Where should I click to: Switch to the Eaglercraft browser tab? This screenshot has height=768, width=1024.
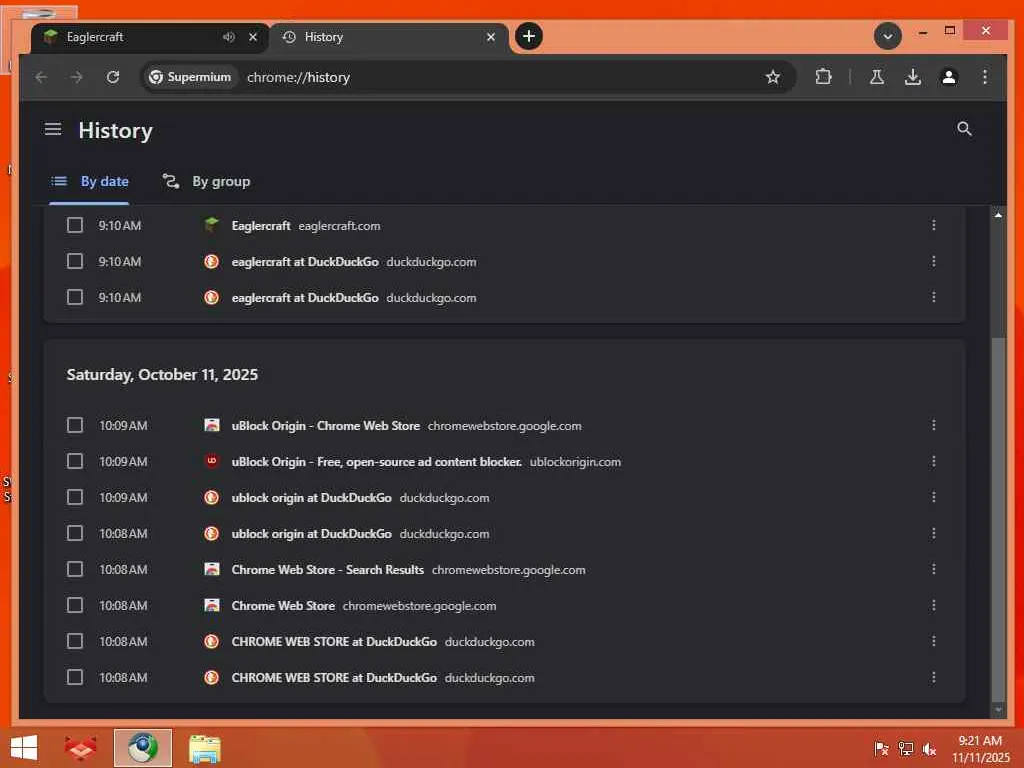pyautogui.click(x=149, y=37)
